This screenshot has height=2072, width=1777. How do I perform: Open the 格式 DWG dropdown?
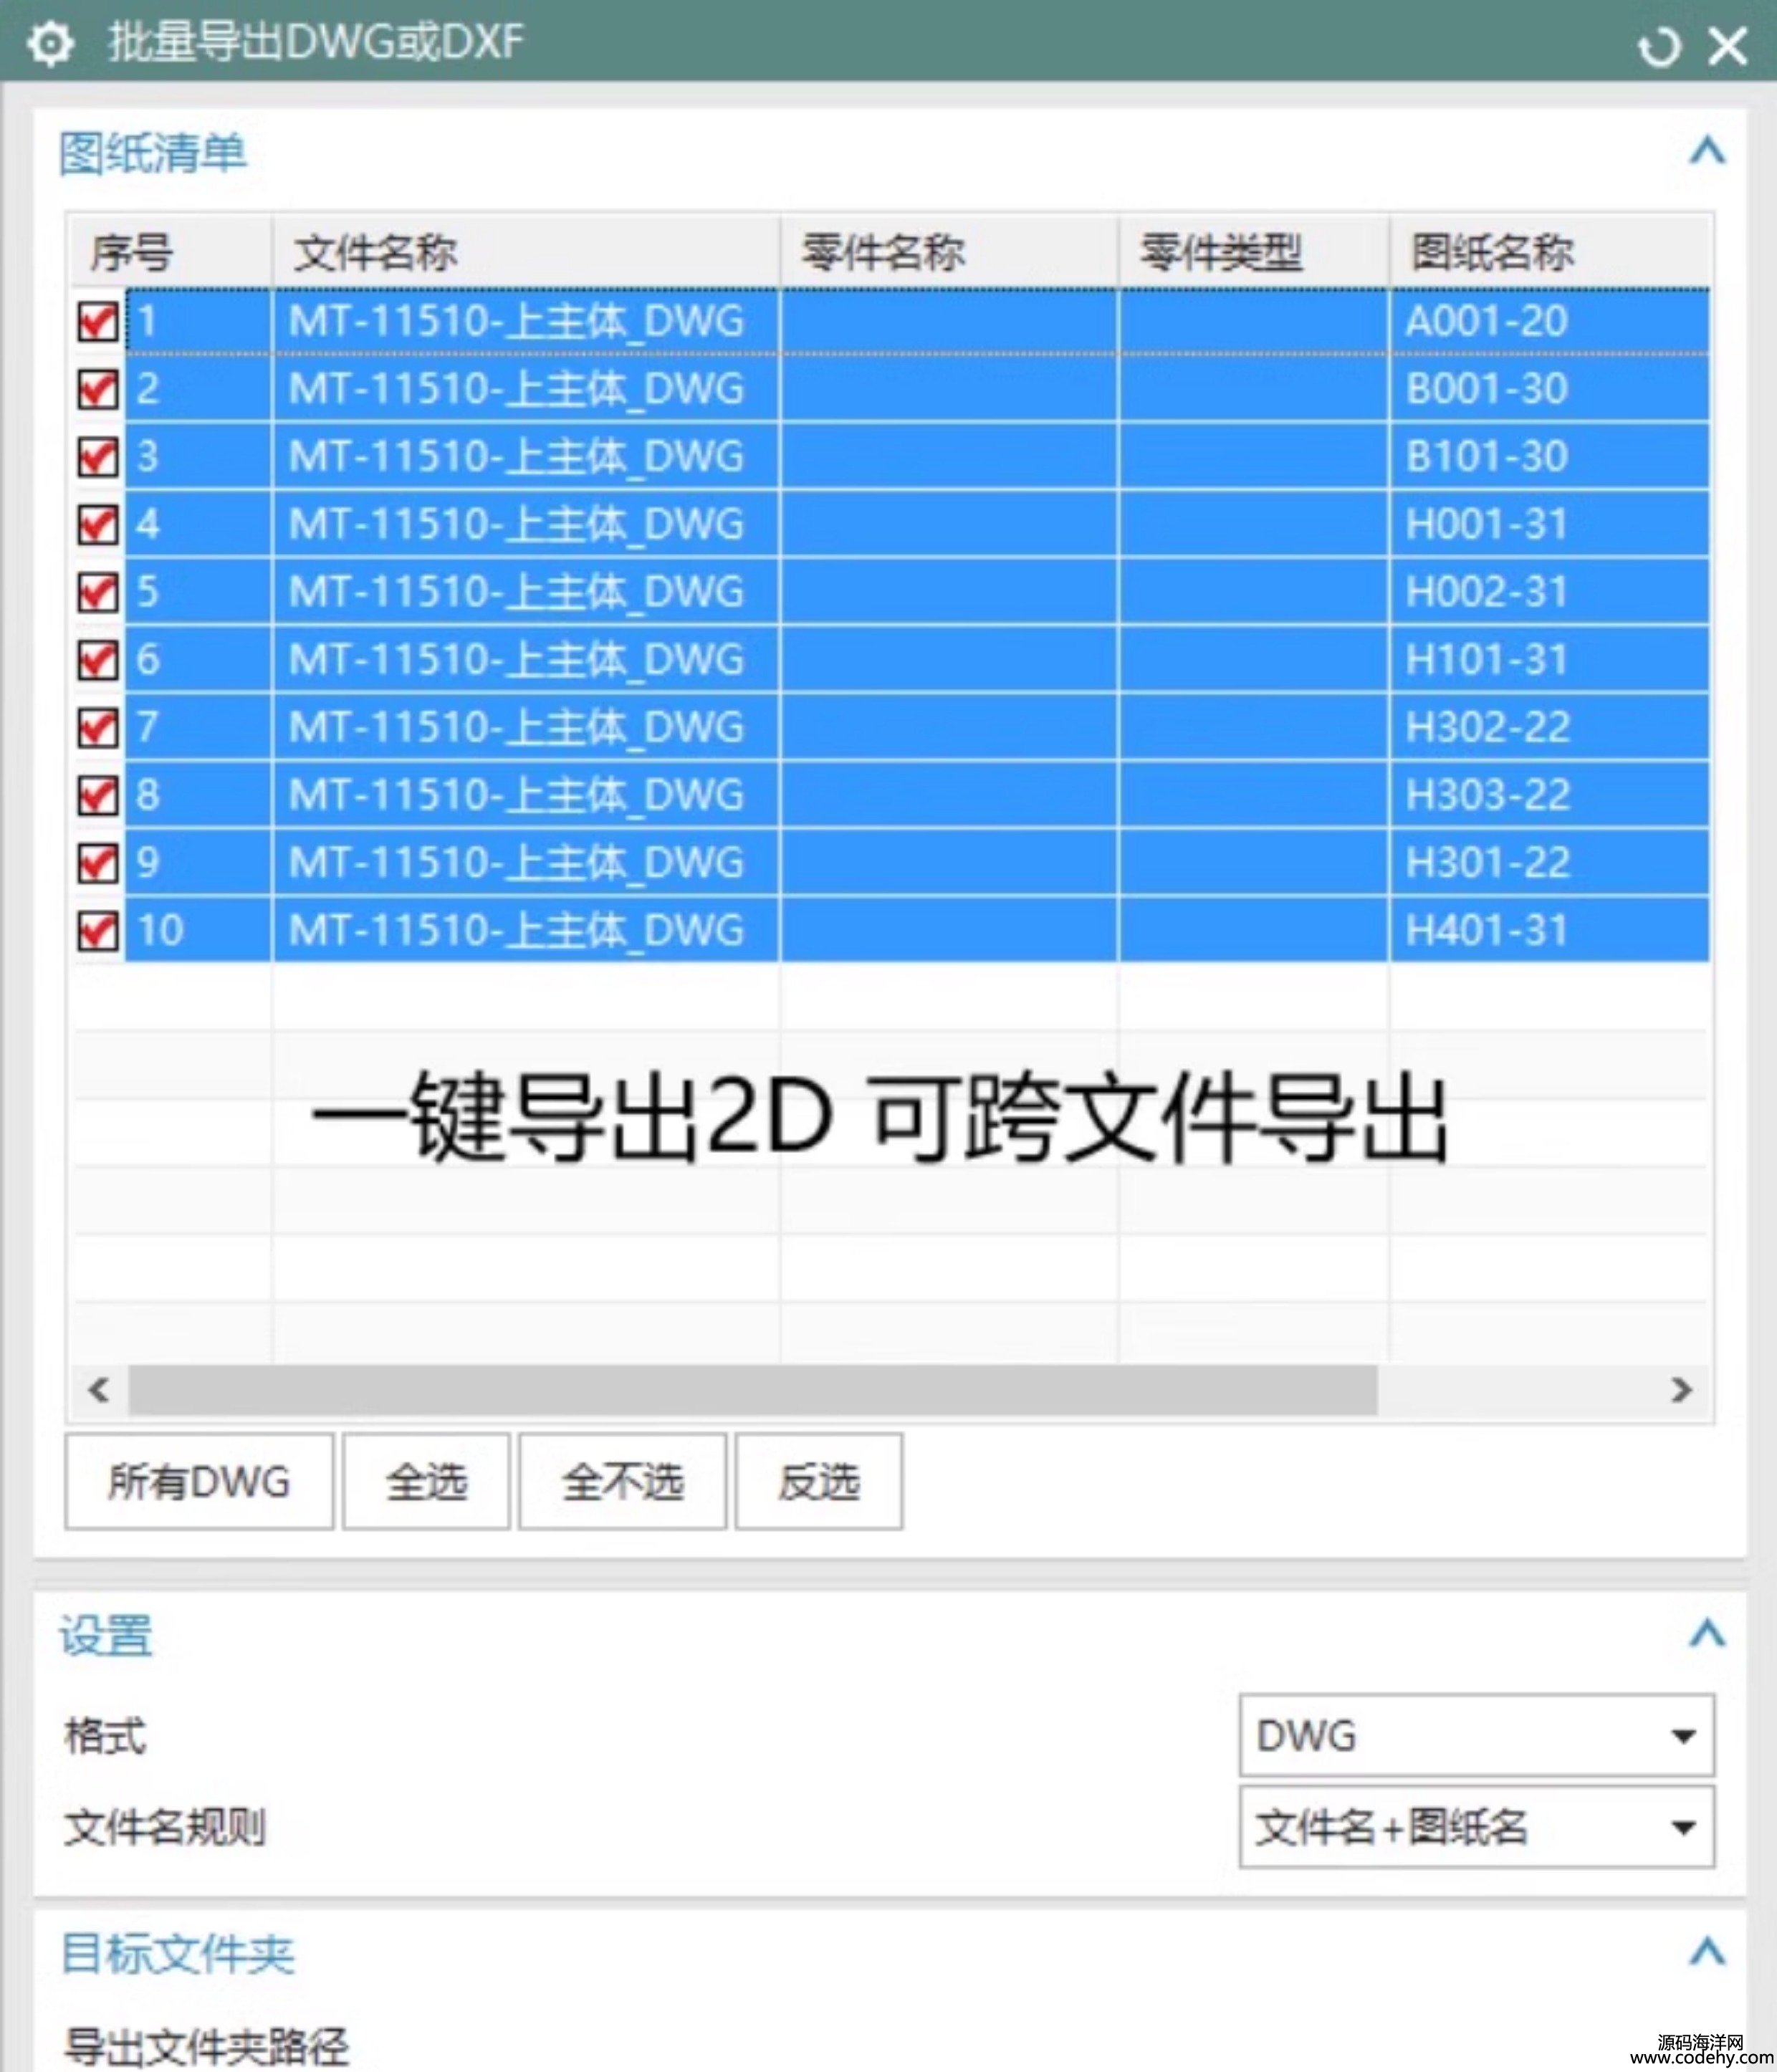click(x=1477, y=1736)
